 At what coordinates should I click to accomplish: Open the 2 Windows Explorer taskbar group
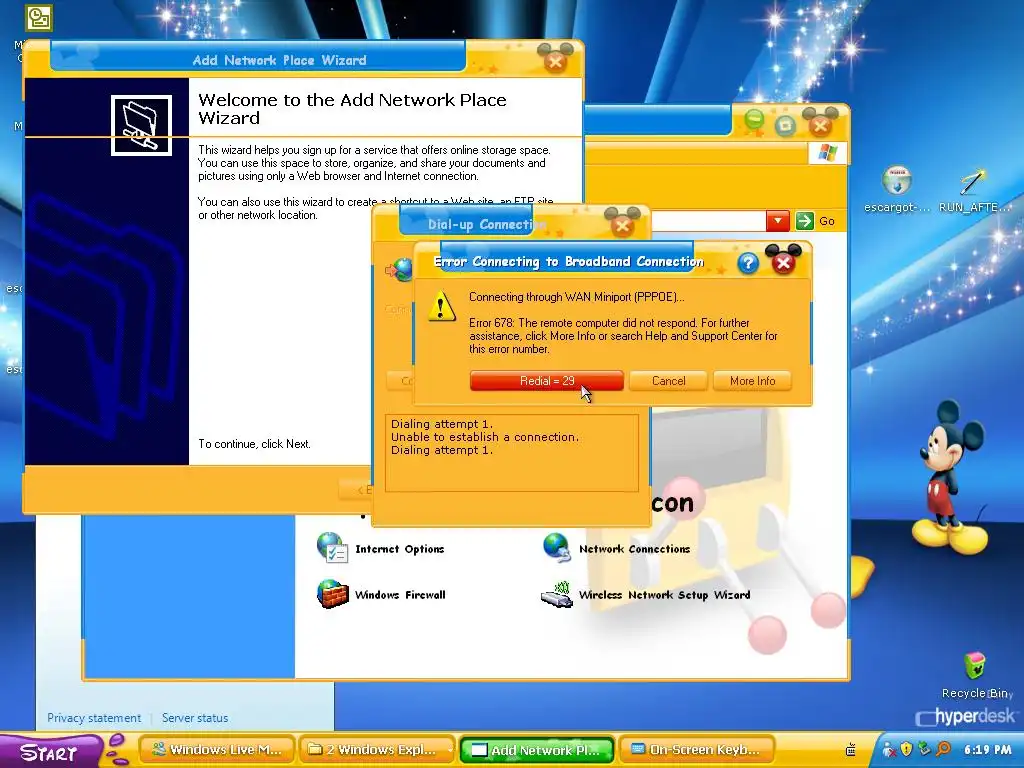[x=377, y=750]
